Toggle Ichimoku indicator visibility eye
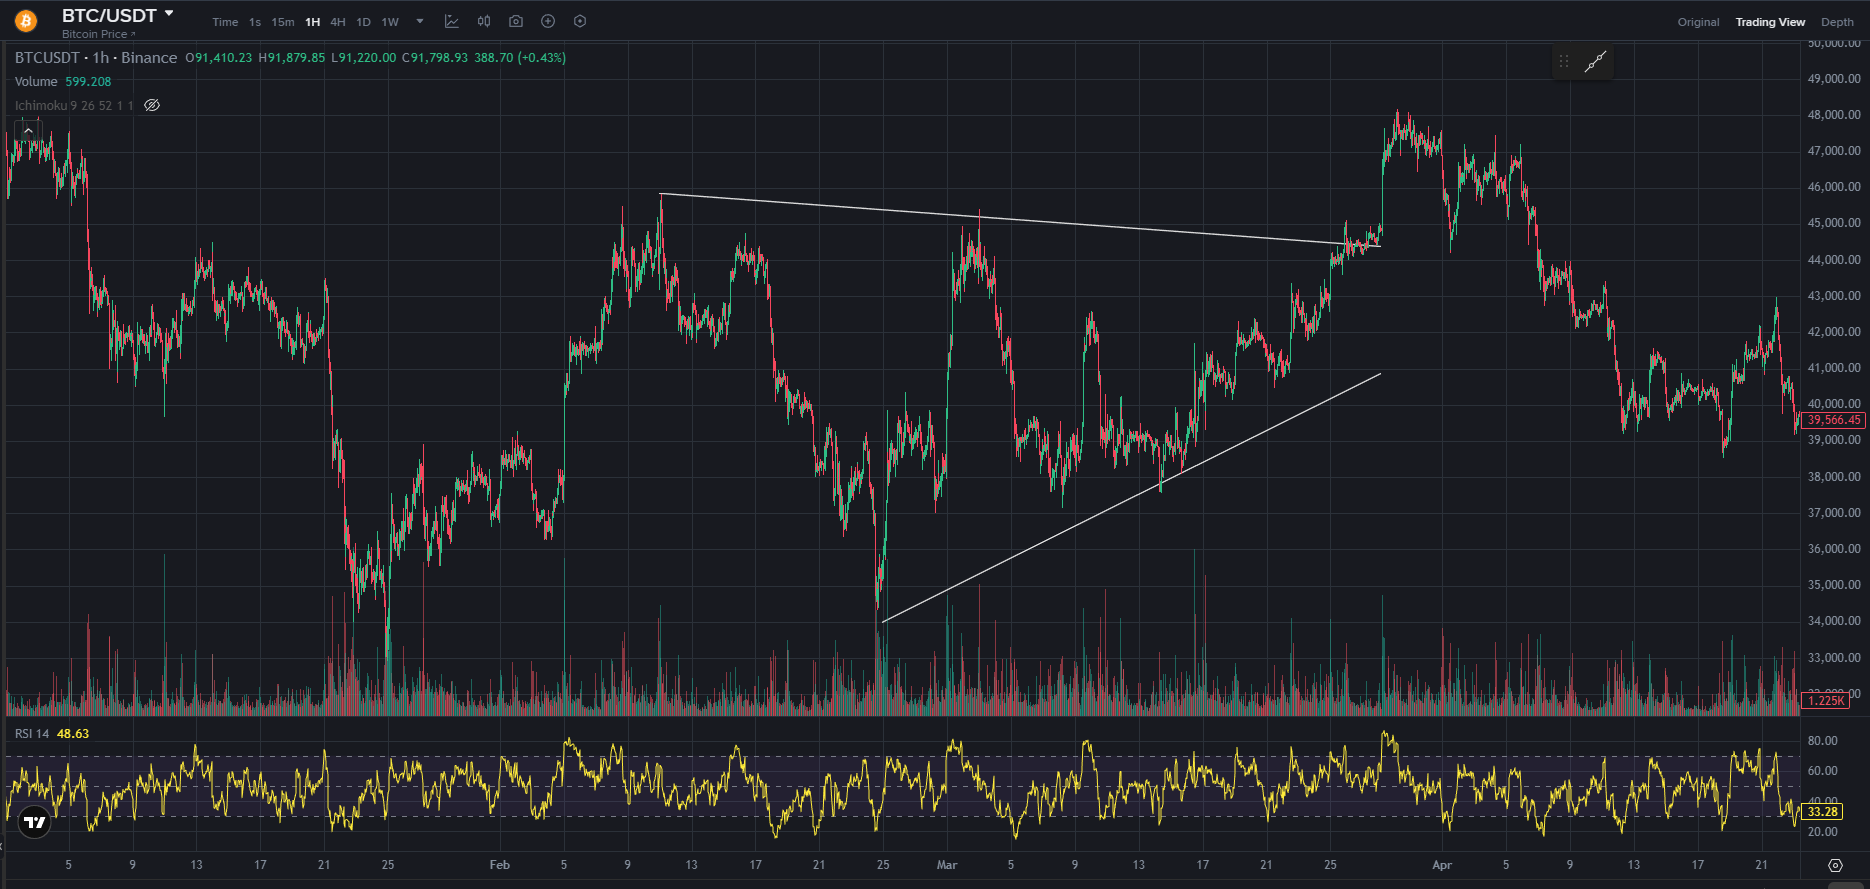This screenshot has height=889, width=1870. pyautogui.click(x=152, y=105)
